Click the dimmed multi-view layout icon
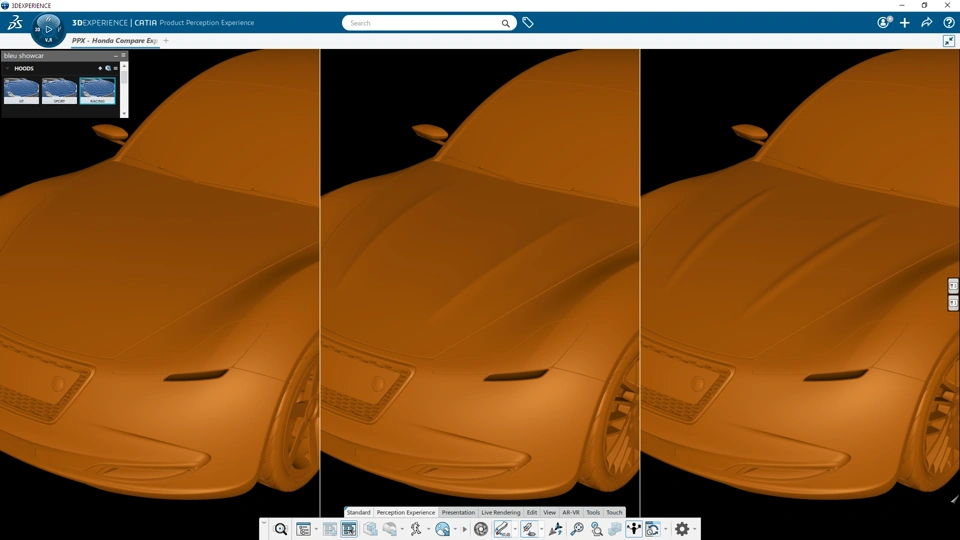 (329, 529)
